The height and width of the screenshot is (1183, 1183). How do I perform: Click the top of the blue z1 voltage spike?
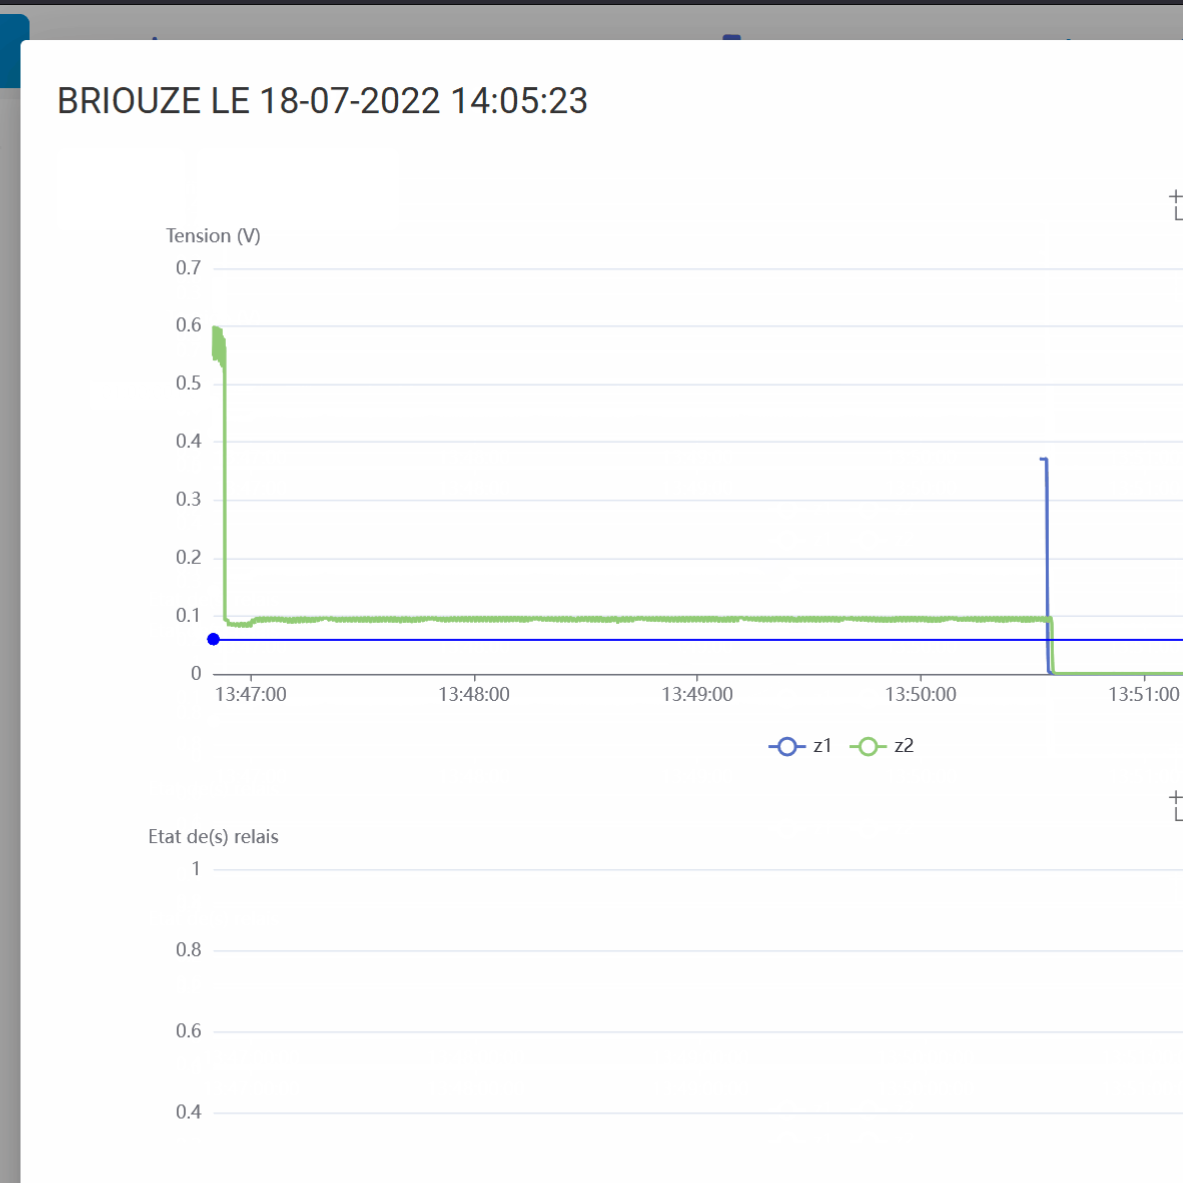click(1043, 460)
